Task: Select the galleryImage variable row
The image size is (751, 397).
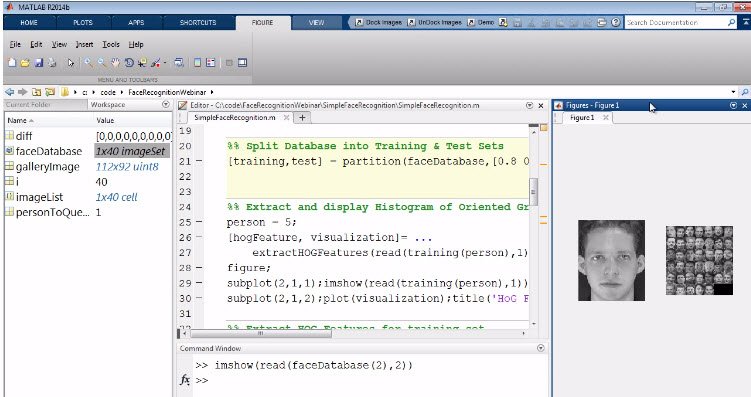Action: [88, 167]
